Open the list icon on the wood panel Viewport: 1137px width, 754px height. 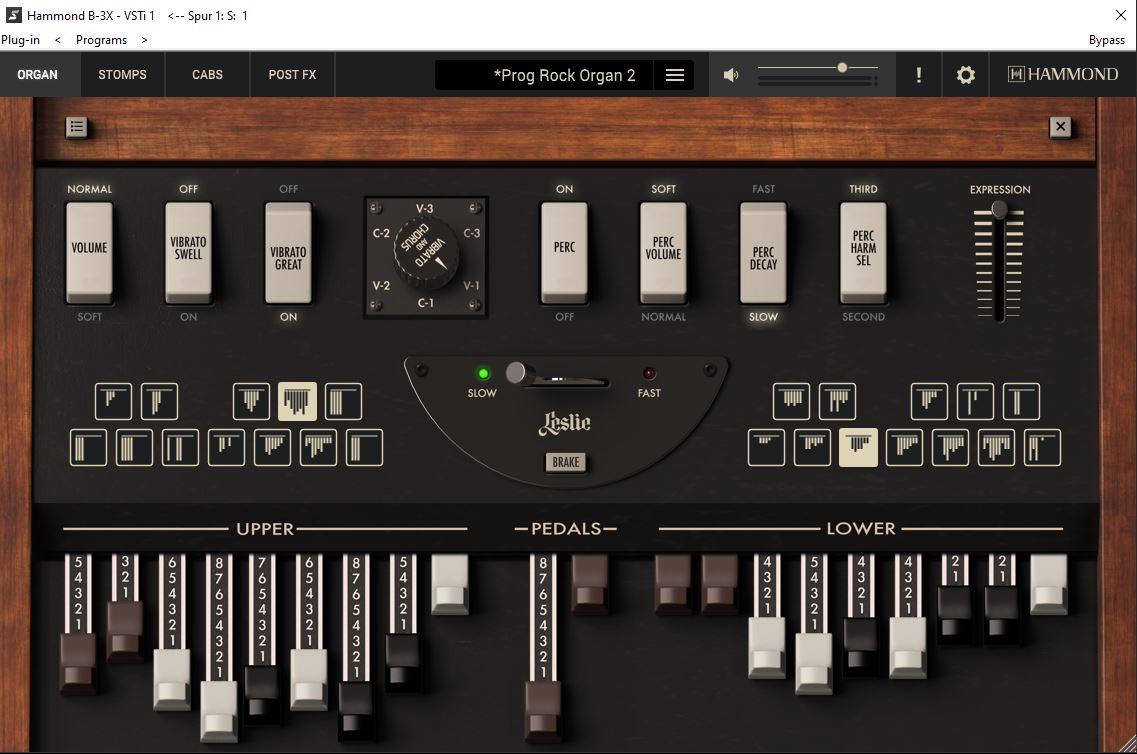pyautogui.click(x=77, y=128)
